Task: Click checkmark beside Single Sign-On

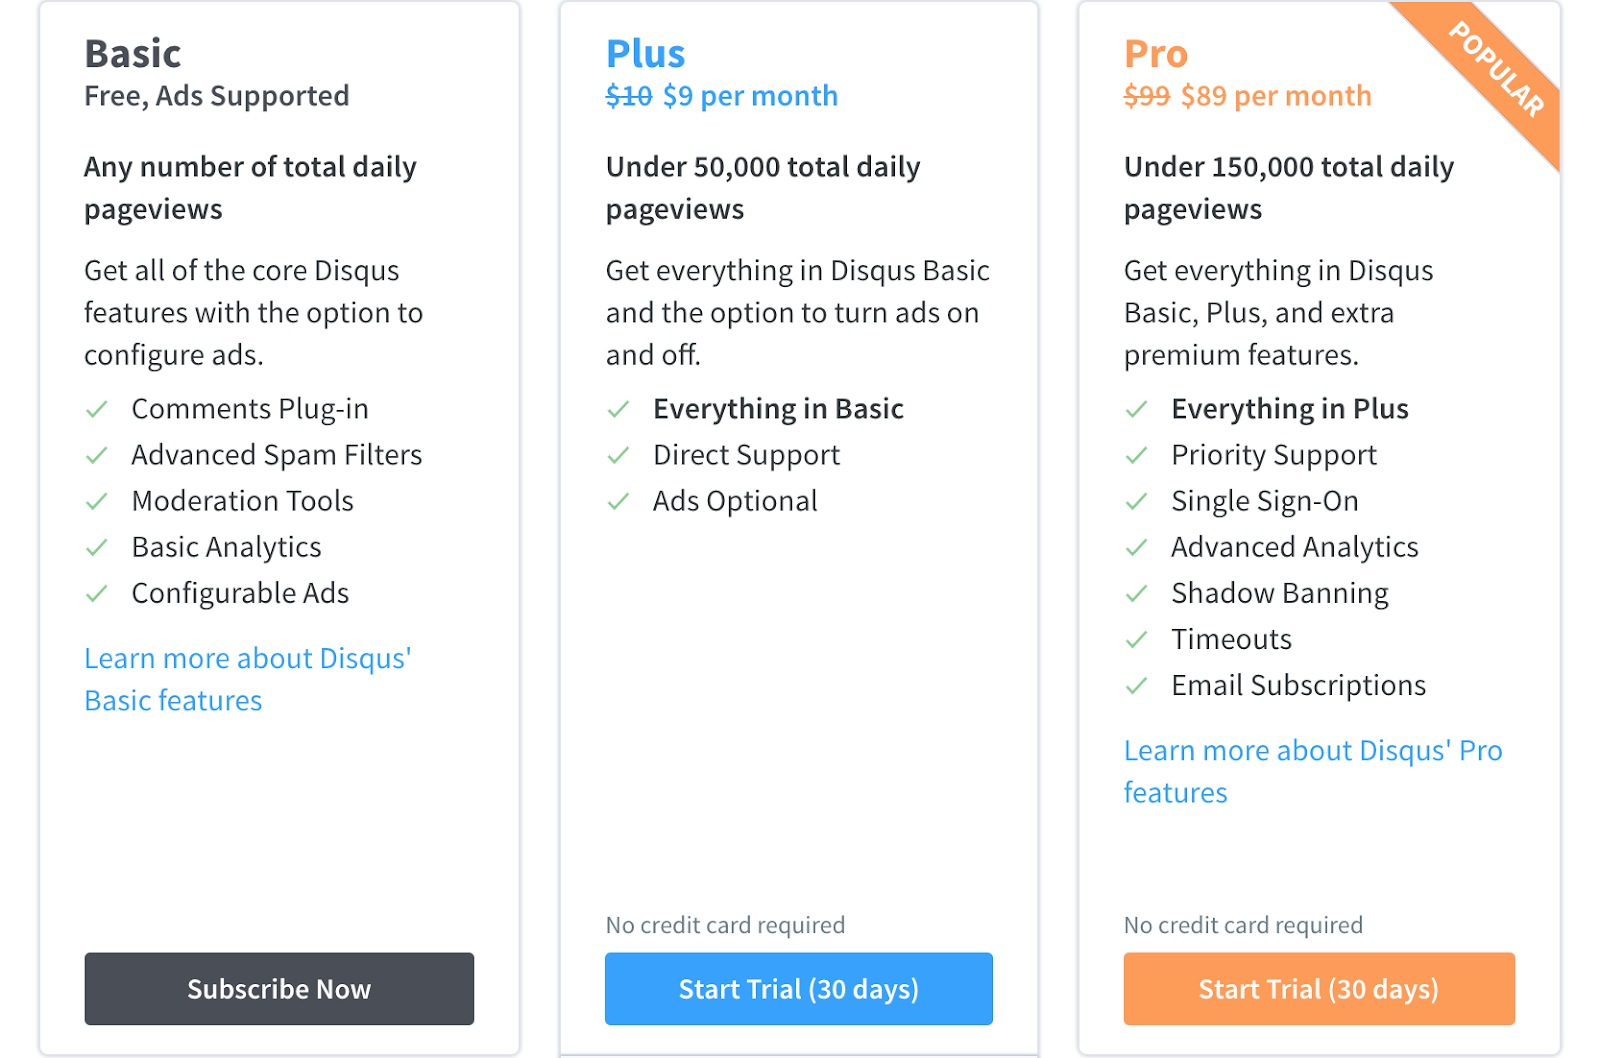Action: (1137, 502)
